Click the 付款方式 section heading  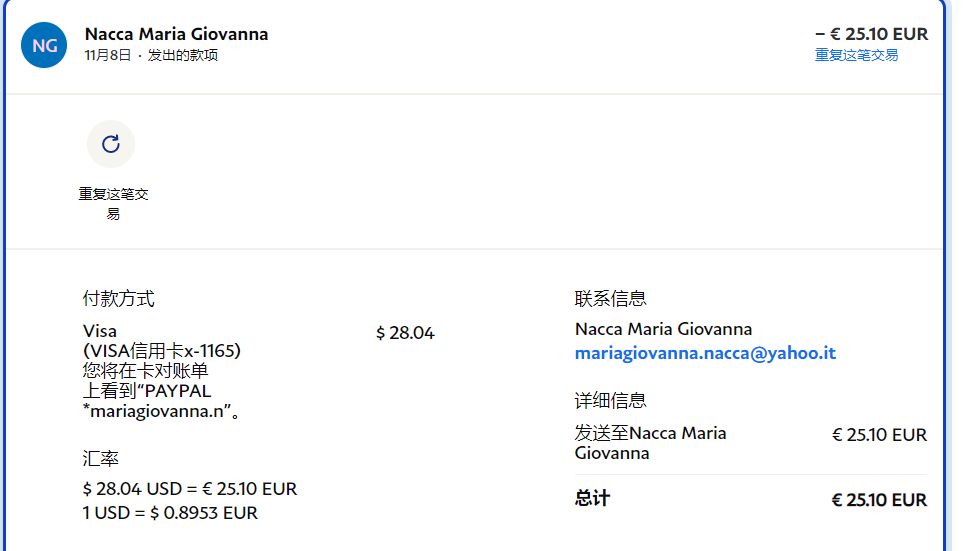(x=118, y=298)
